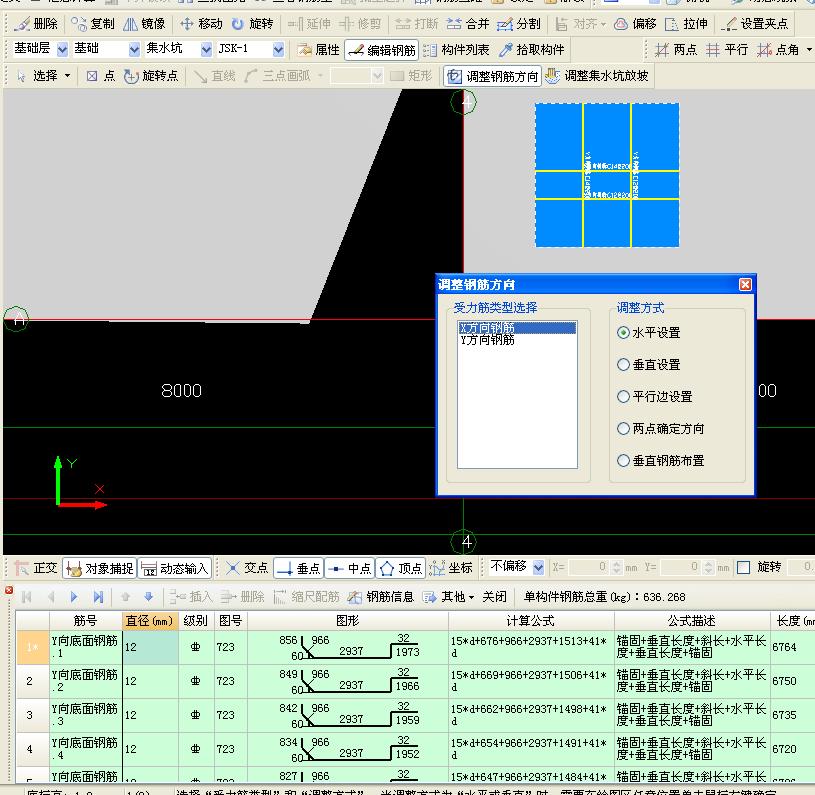Click diameter cell of Y向底面钢筋.1 row

tap(150, 647)
